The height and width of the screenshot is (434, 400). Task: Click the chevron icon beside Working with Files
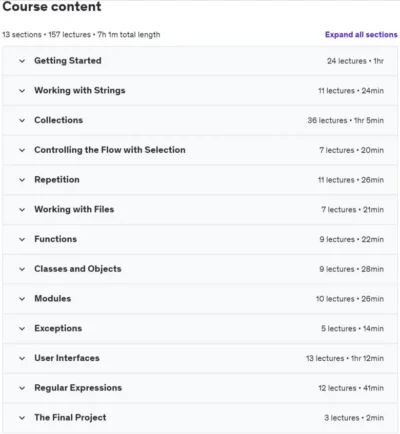pyautogui.click(x=22, y=210)
